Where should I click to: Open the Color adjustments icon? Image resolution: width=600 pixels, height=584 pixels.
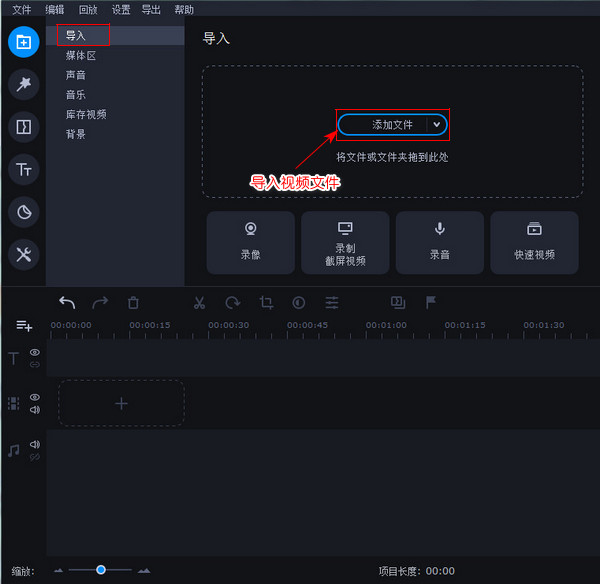298,303
